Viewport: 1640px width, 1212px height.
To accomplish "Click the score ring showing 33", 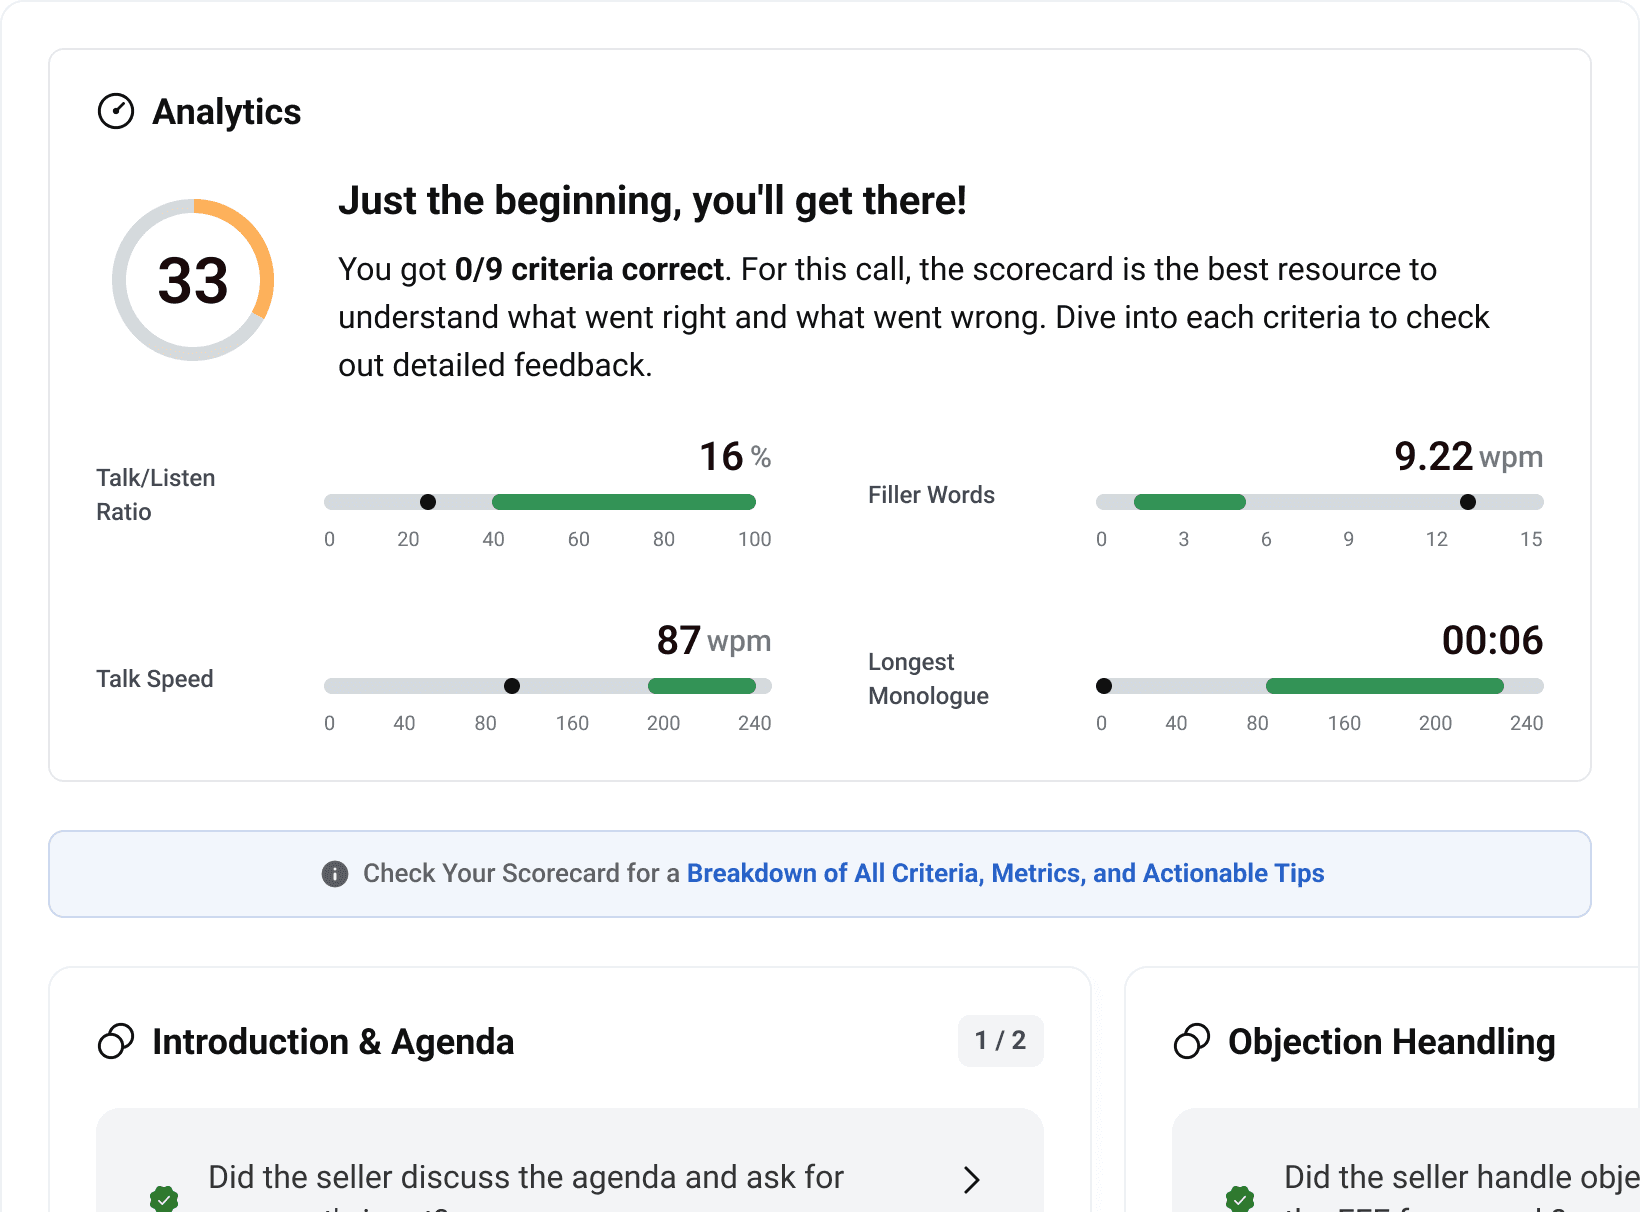I will click(193, 280).
